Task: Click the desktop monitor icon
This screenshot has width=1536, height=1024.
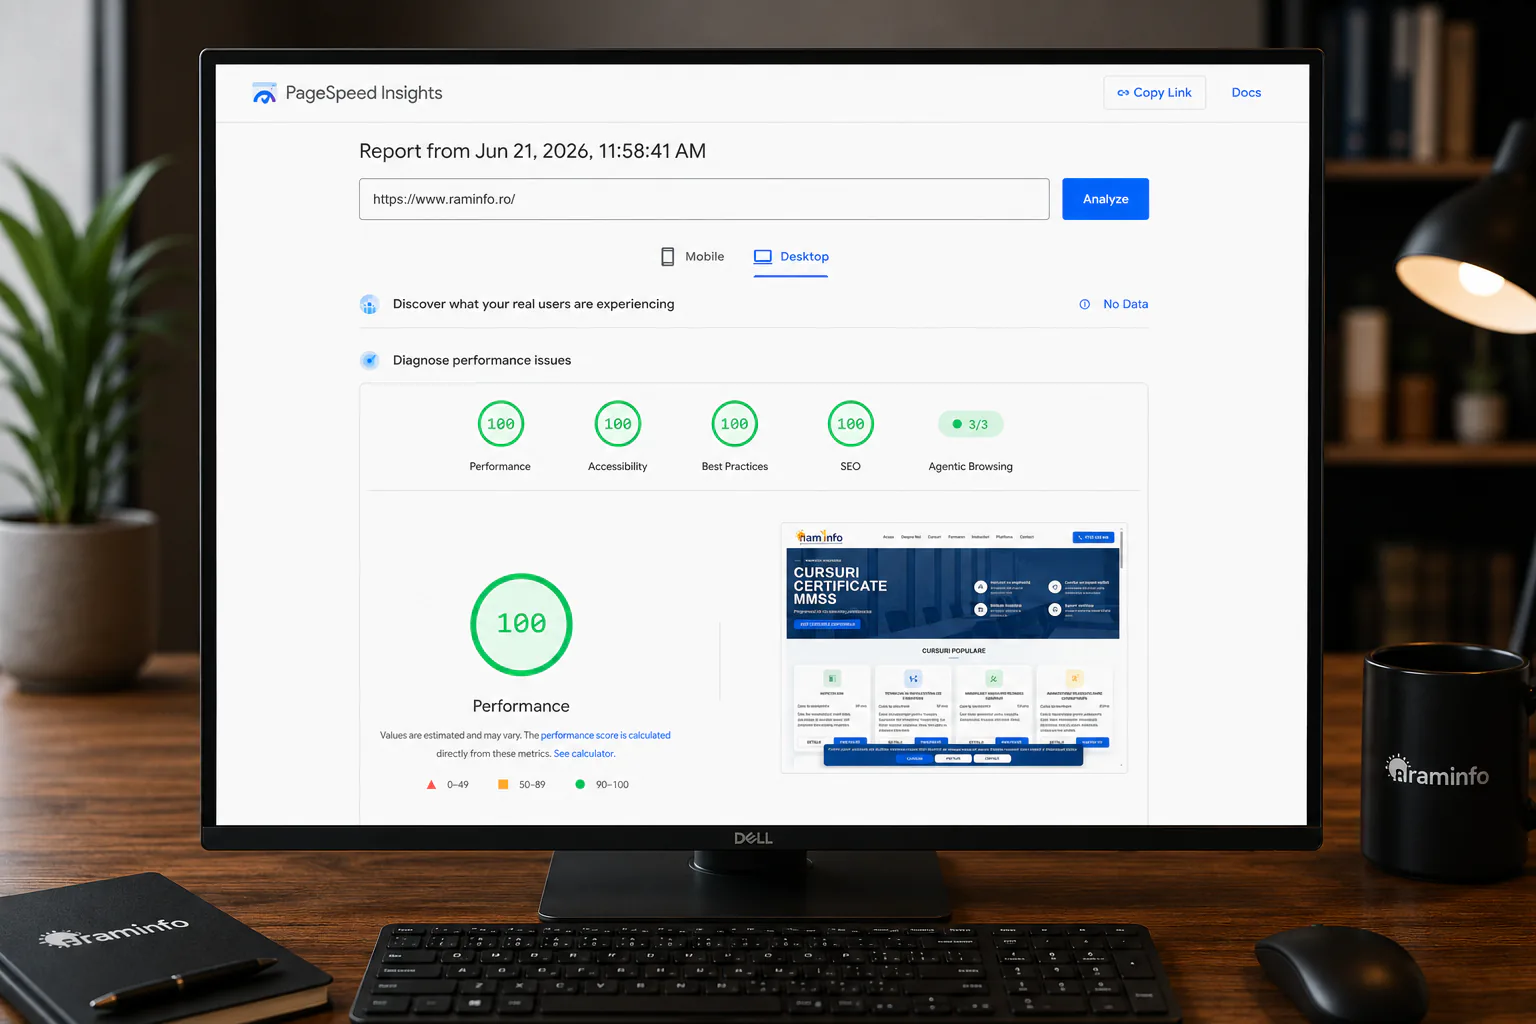Action: click(x=763, y=257)
